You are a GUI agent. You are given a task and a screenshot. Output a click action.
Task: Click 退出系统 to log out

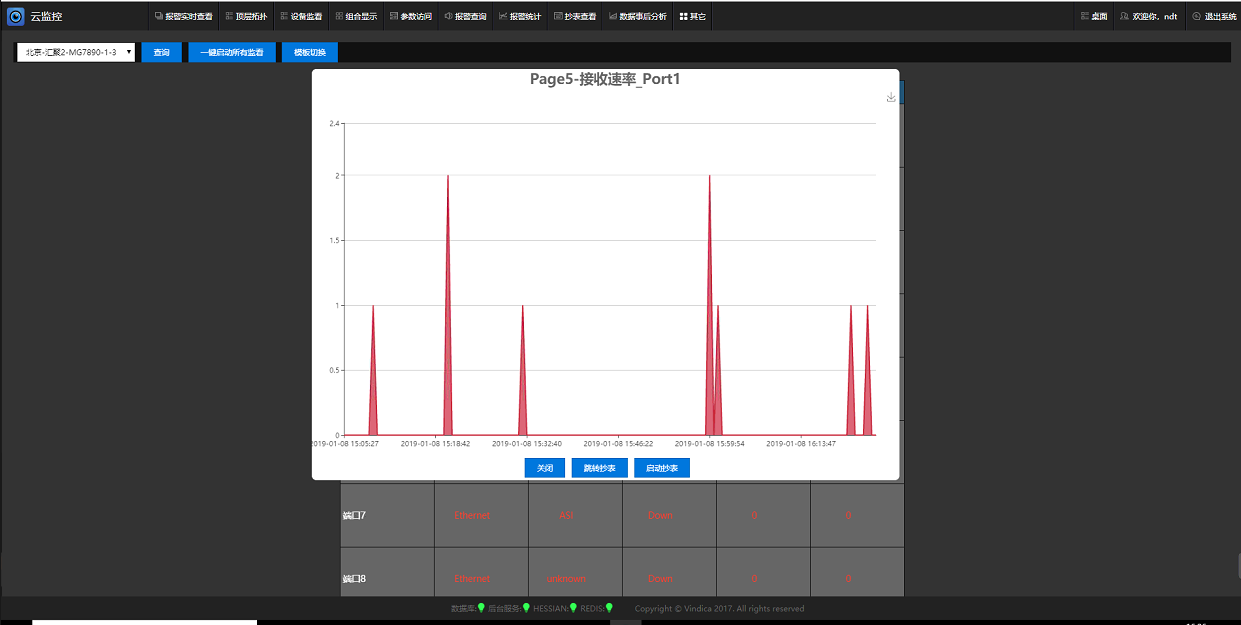point(1213,16)
